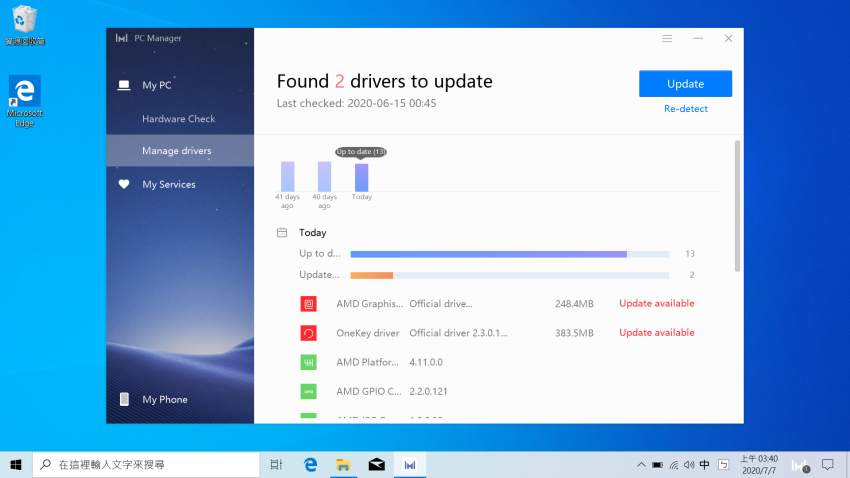850x478 pixels.
Task: Click the AMD Platfor... driver name
Action: [367, 362]
